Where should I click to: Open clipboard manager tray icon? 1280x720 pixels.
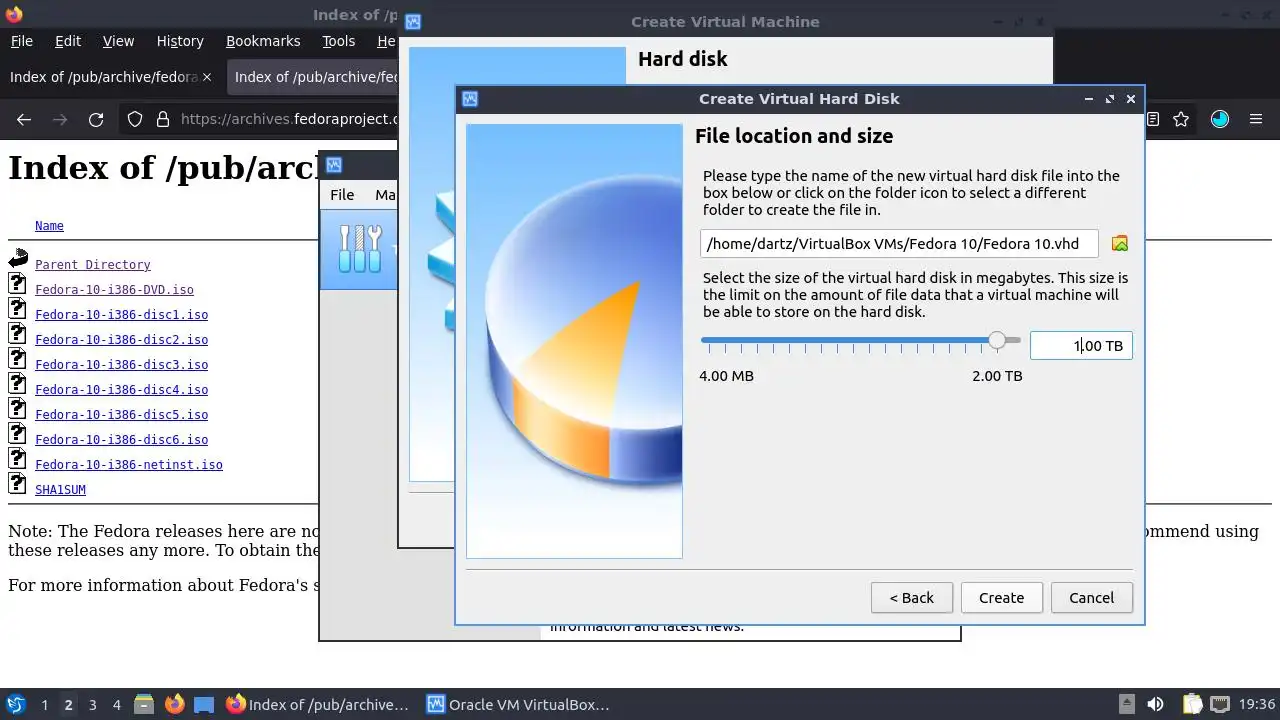(1191, 704)
